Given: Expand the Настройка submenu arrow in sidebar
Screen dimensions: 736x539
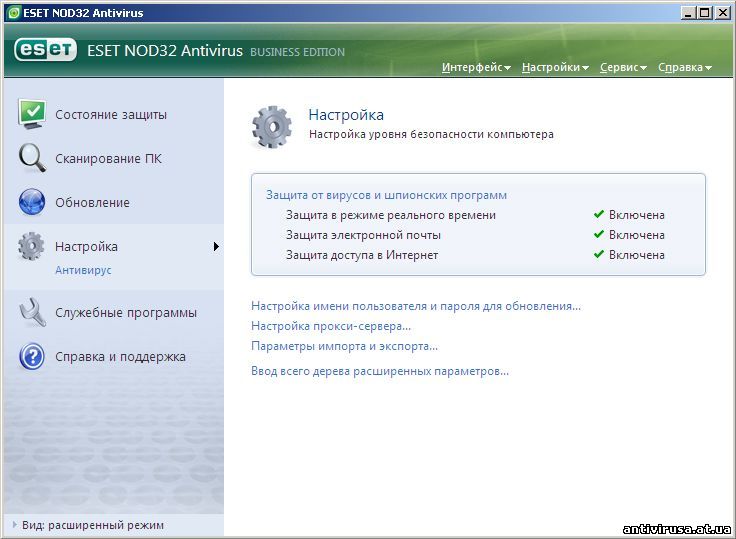Looking at the screenshot, I should [x=216, y=246].
